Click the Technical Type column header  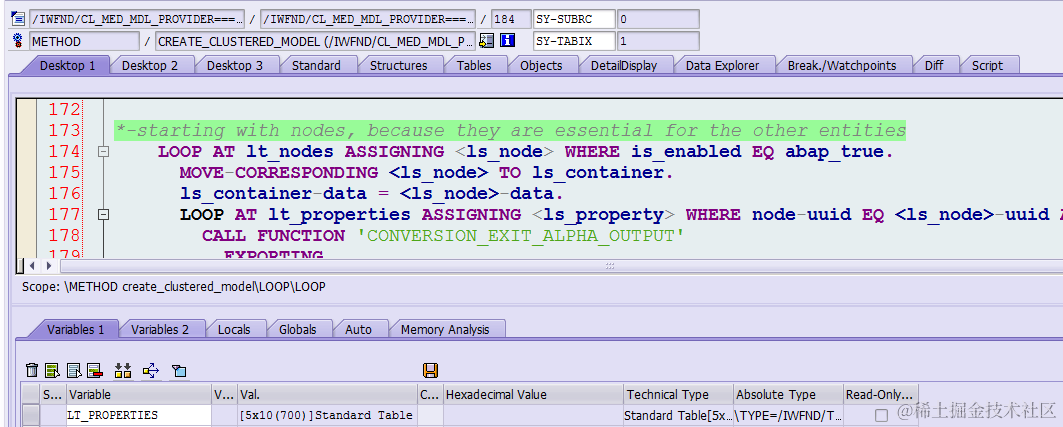coord(679,394)
